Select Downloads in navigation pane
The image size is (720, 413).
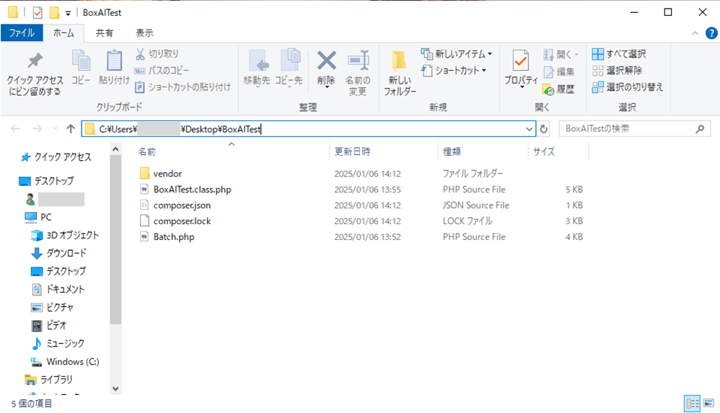pyautogui.click(x=66, y=253)
